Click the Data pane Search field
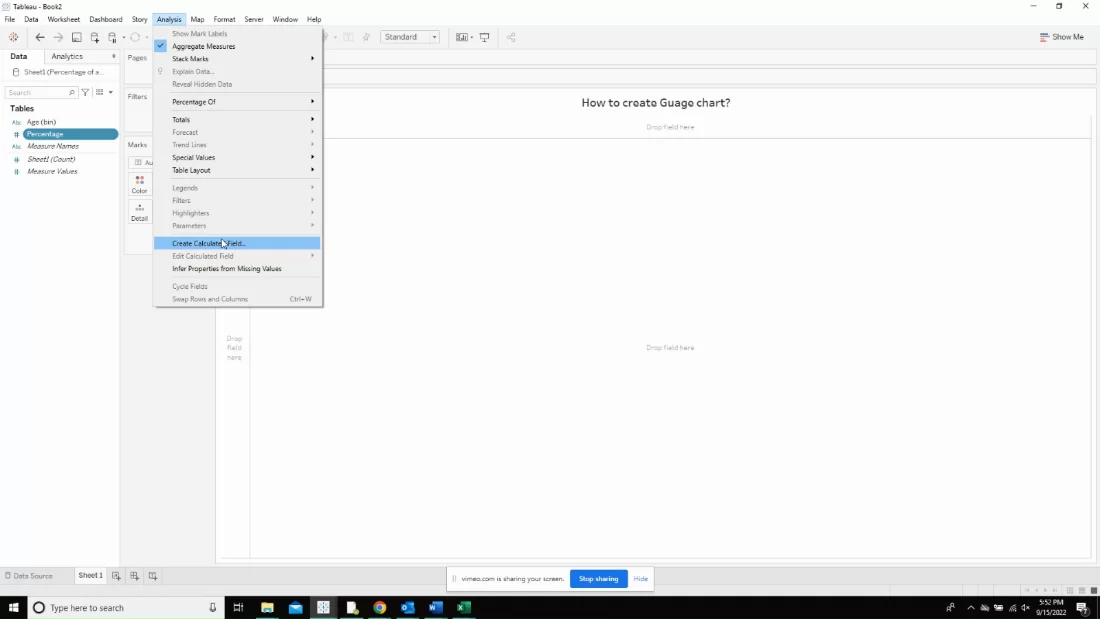The height and width of the screenshot is (619, 1100). coord(41,93)
